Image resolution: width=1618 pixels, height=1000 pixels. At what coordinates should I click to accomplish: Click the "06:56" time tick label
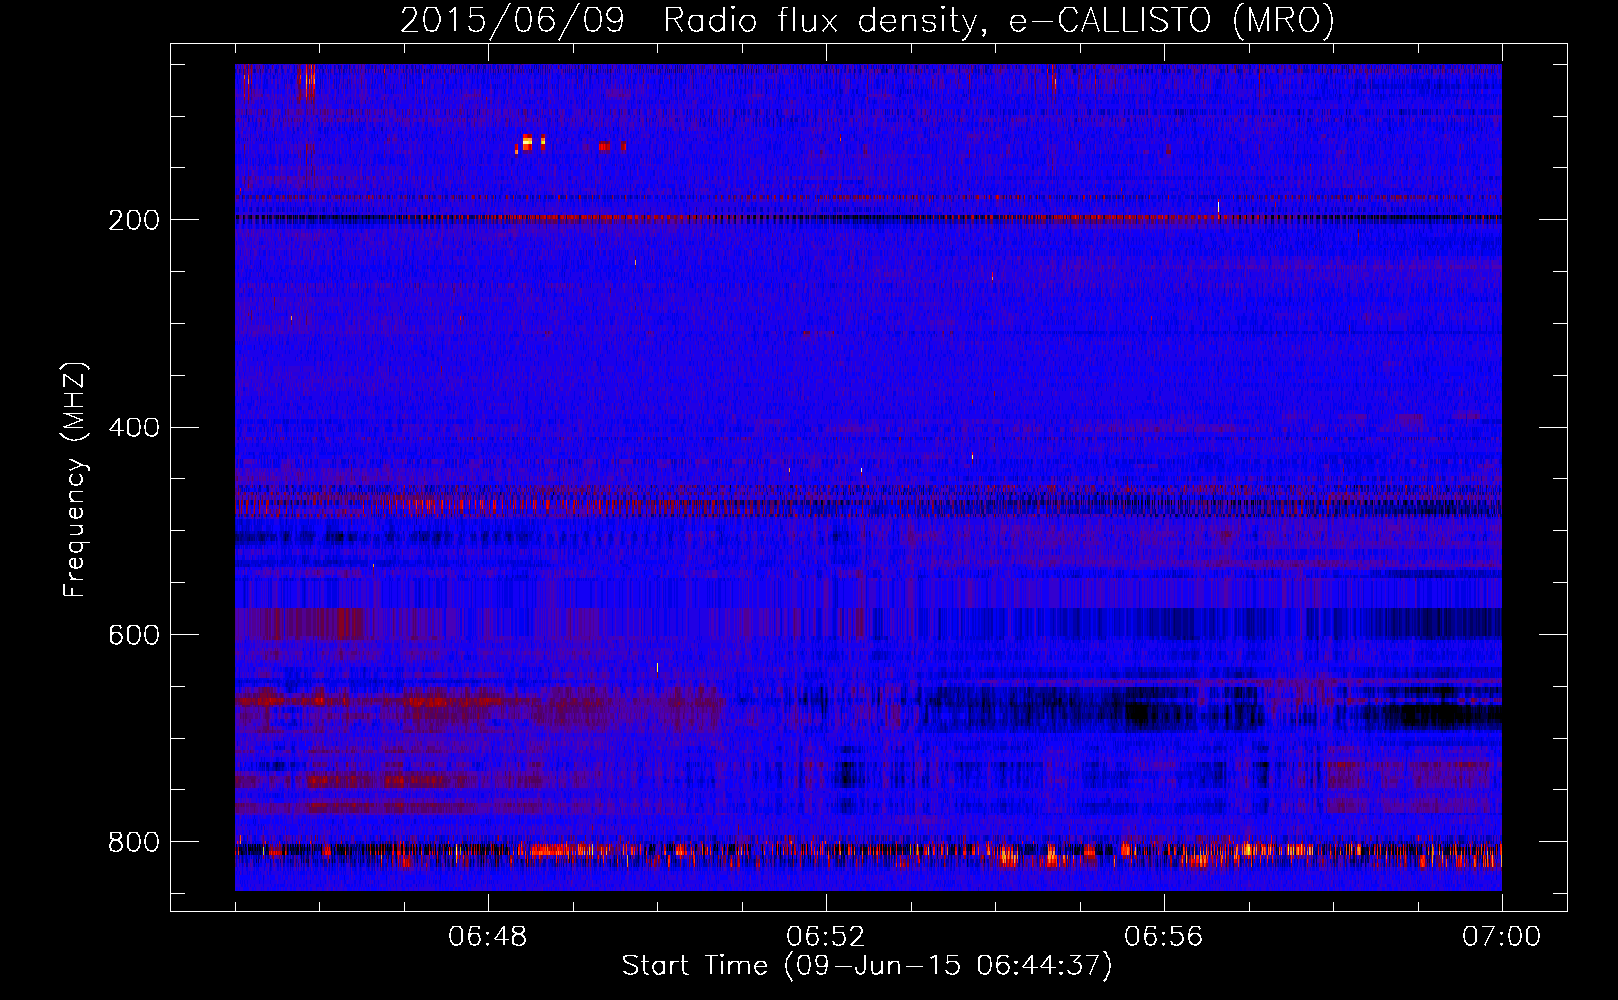click(x=1164, y=937)
